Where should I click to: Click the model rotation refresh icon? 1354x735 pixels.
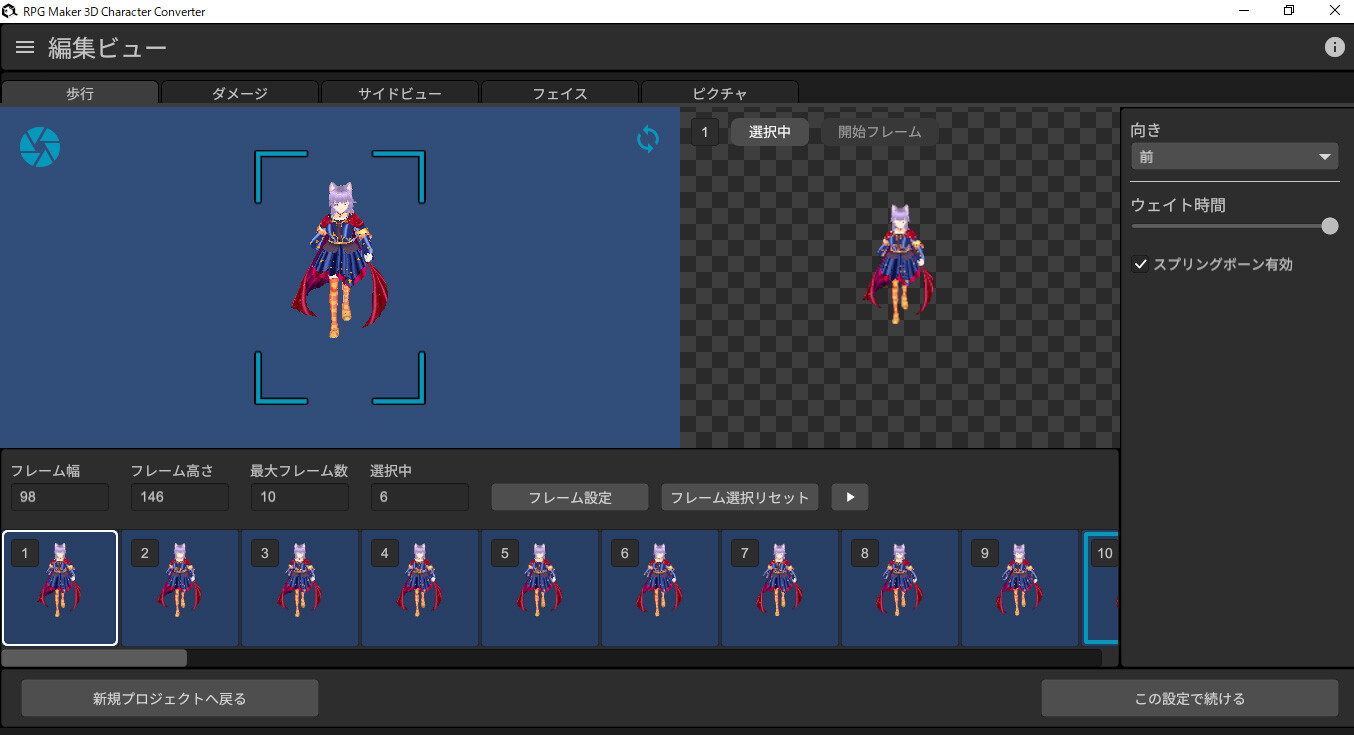coord(647,139)
